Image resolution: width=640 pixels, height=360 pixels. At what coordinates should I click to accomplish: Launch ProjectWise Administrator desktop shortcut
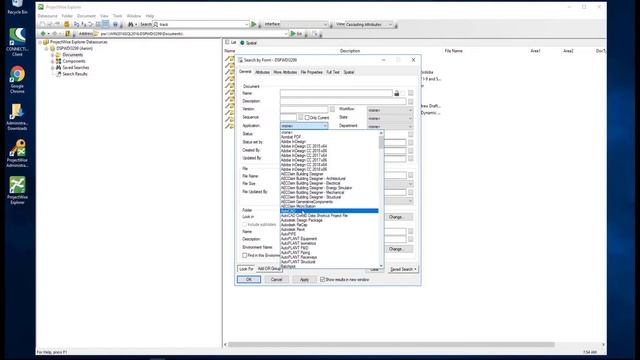pos(17,153)
